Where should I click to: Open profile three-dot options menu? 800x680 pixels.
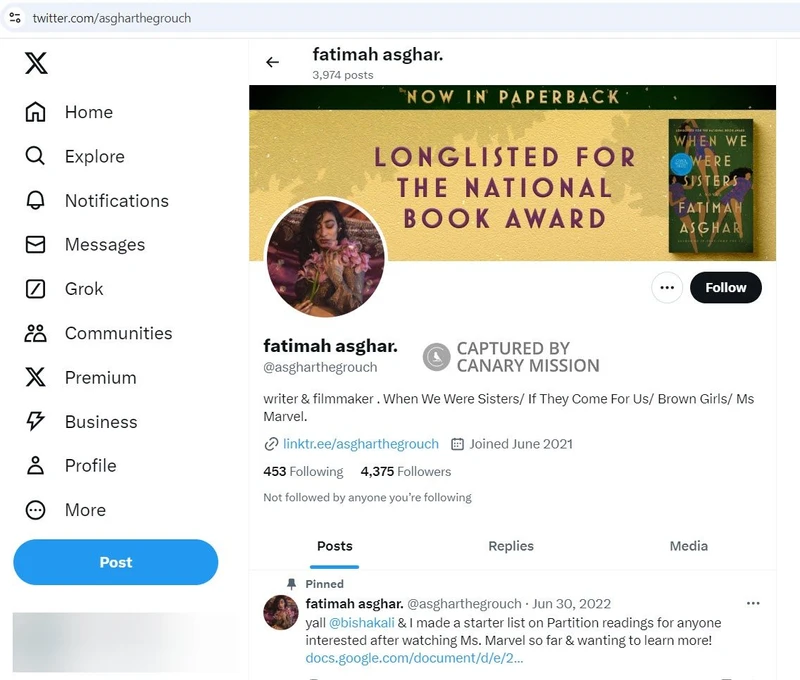point(667,288)
